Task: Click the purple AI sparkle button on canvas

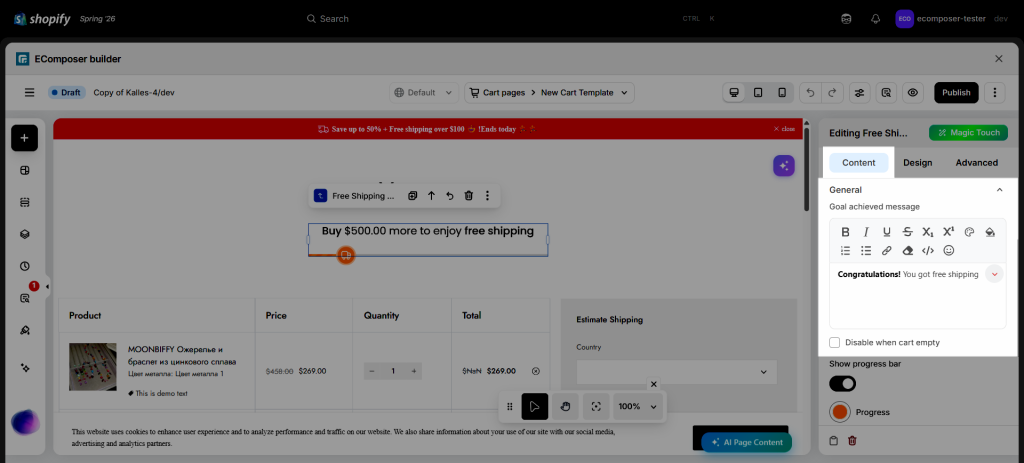Action: click(784, 166)
